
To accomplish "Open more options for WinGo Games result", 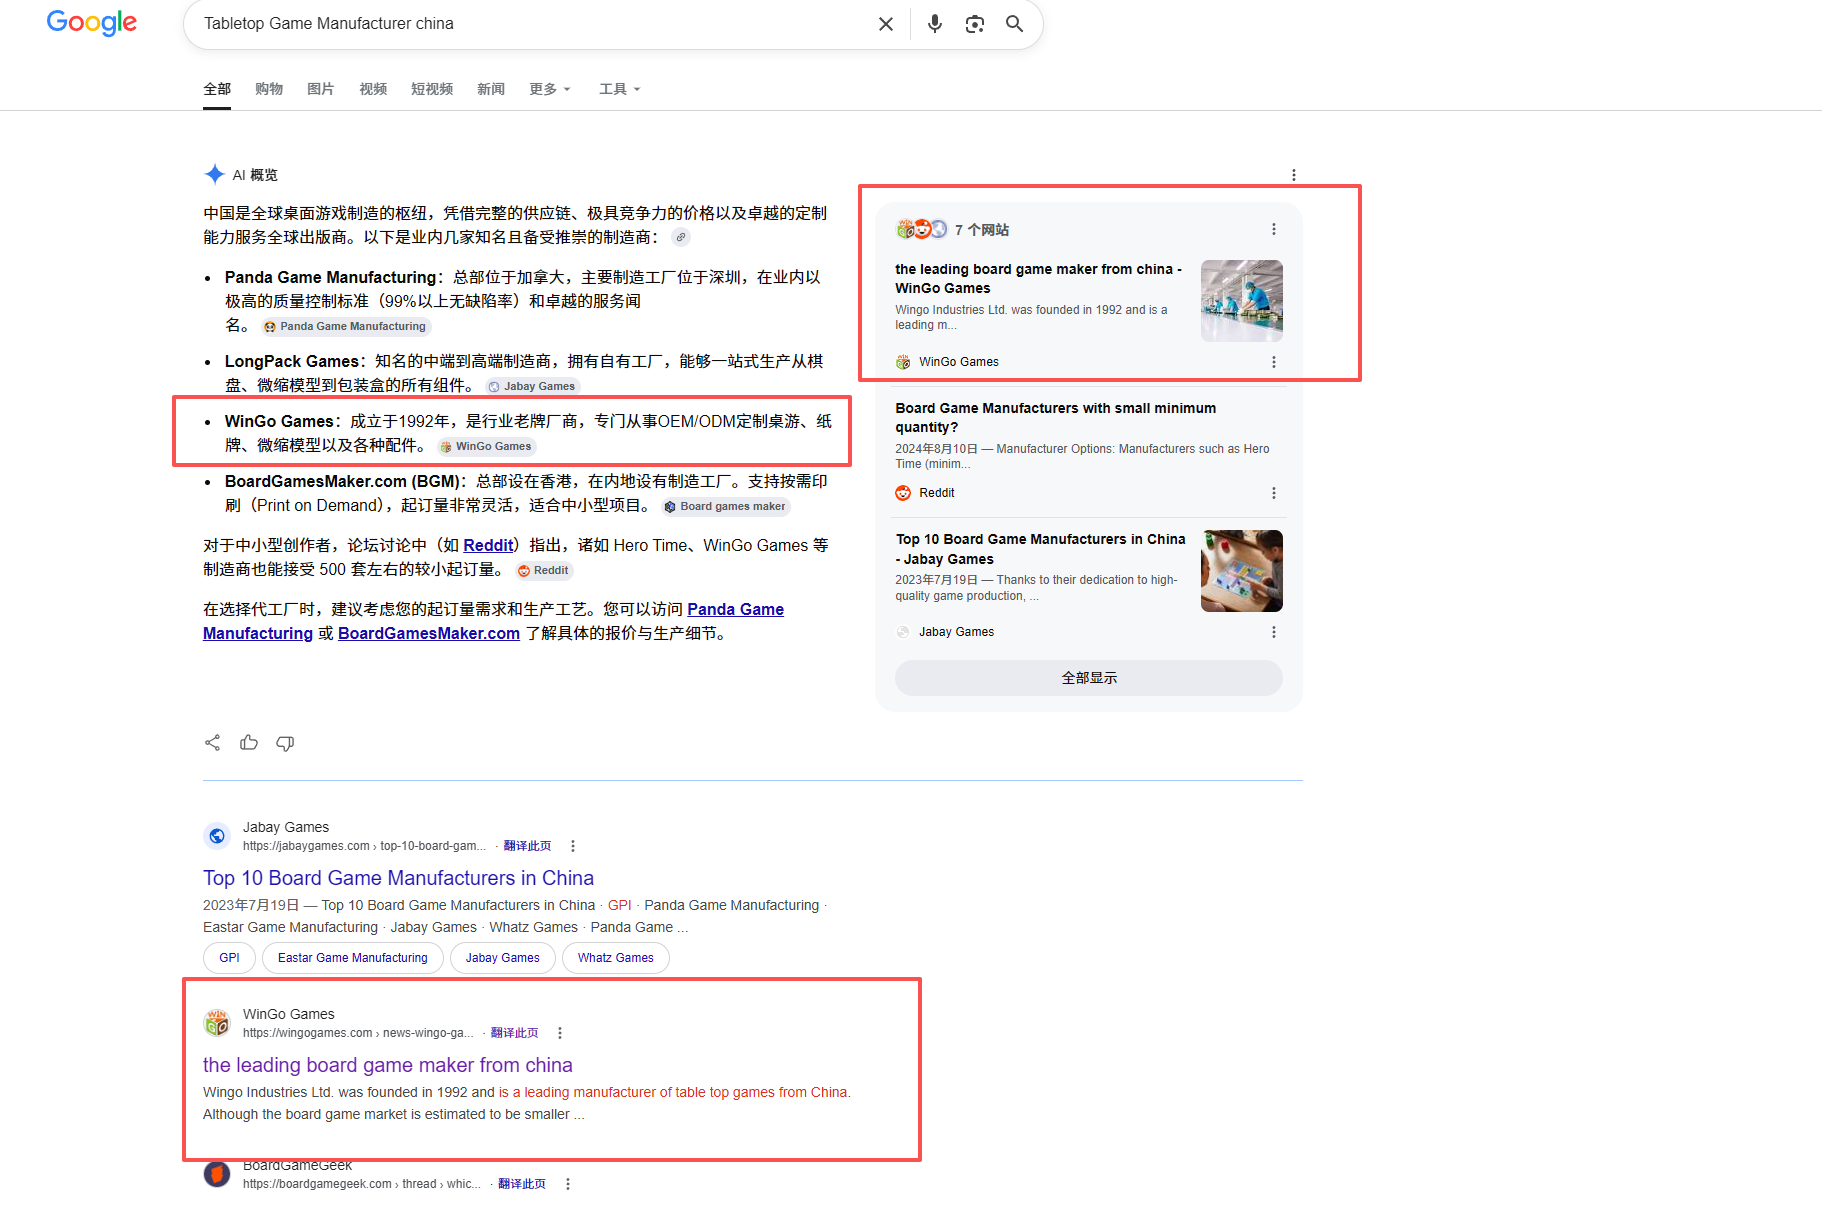I will [x=560, y=1033].
